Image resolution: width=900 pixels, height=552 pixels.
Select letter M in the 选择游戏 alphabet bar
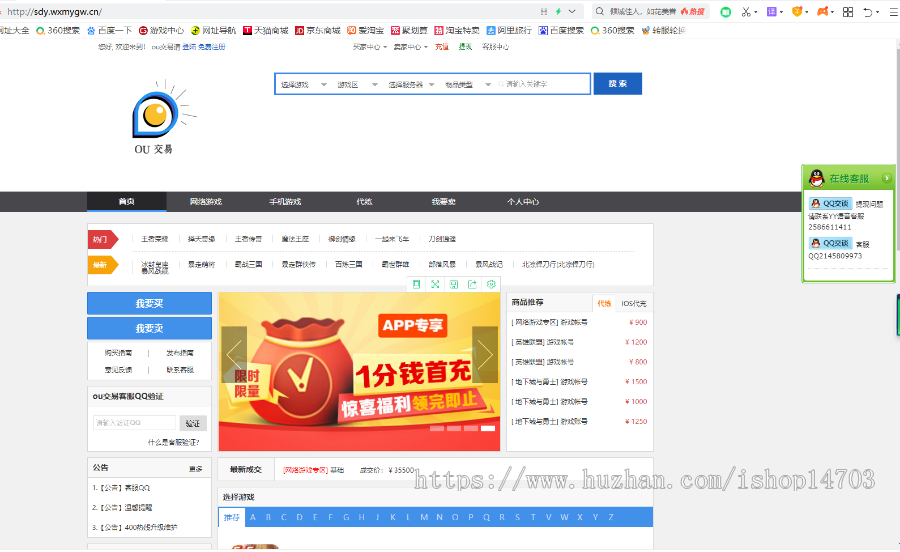coord(424,517)
